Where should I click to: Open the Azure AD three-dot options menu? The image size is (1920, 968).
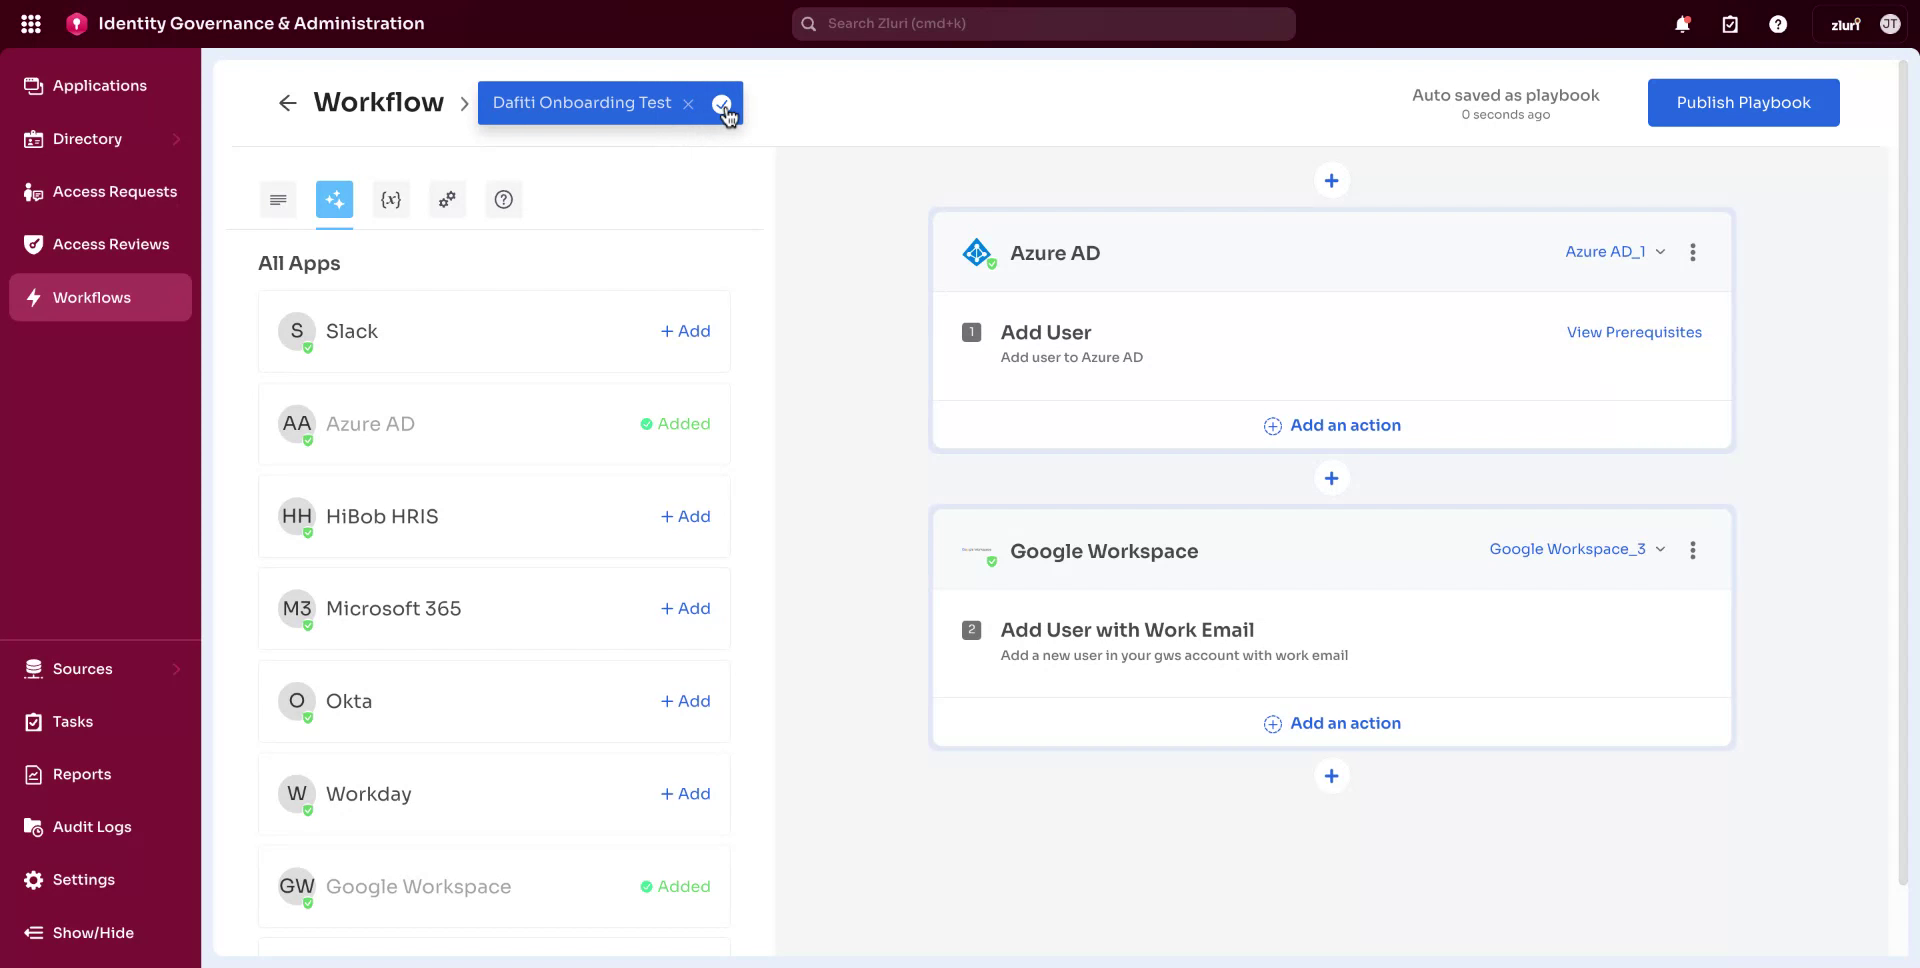[x=1693, y=252]
